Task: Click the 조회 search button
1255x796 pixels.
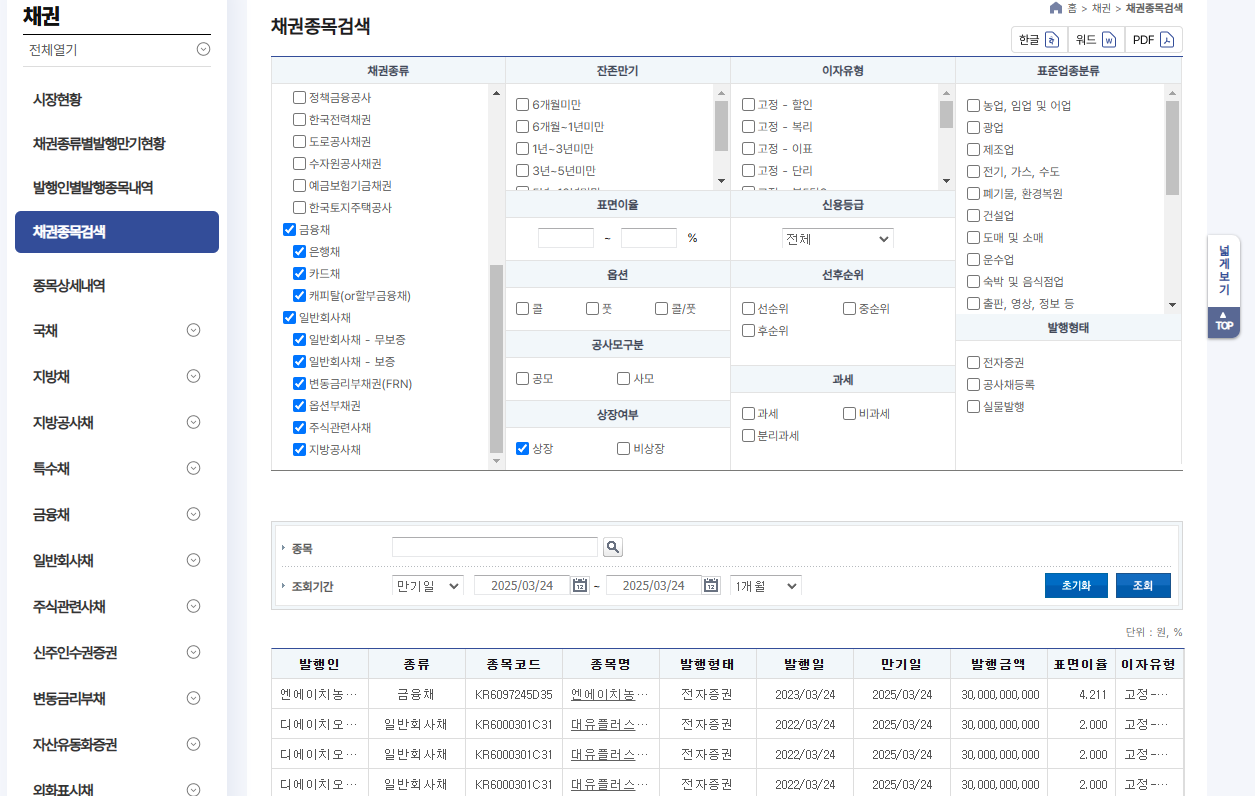Action: tap(1143, 586)
